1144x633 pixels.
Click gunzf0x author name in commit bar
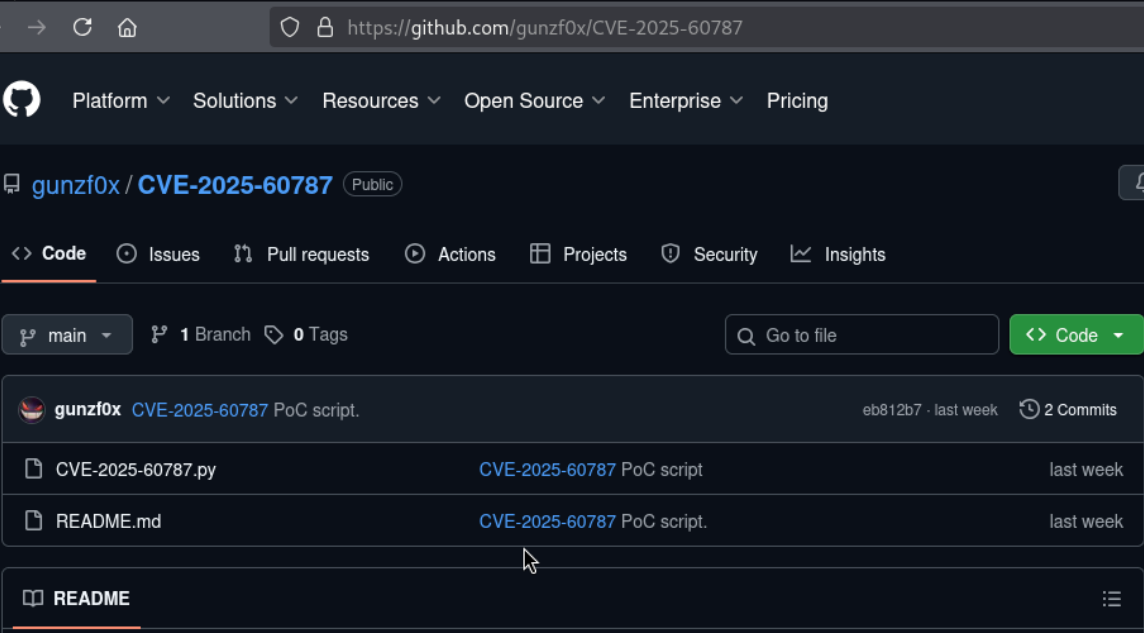click(88, 410)
